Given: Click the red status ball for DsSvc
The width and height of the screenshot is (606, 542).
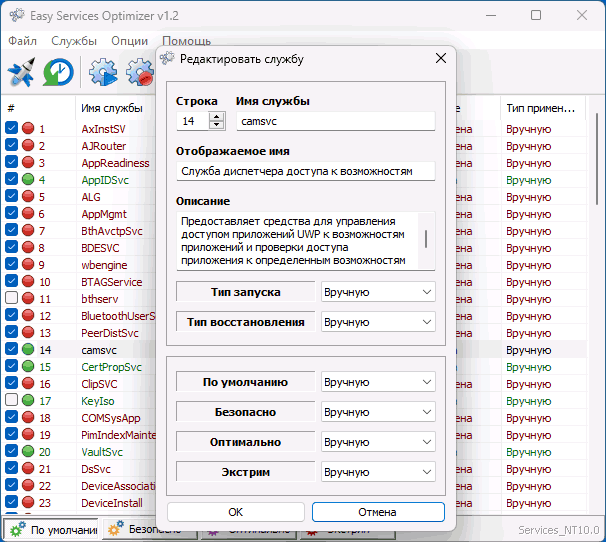Looking at the screenshot, I should 28,468.
